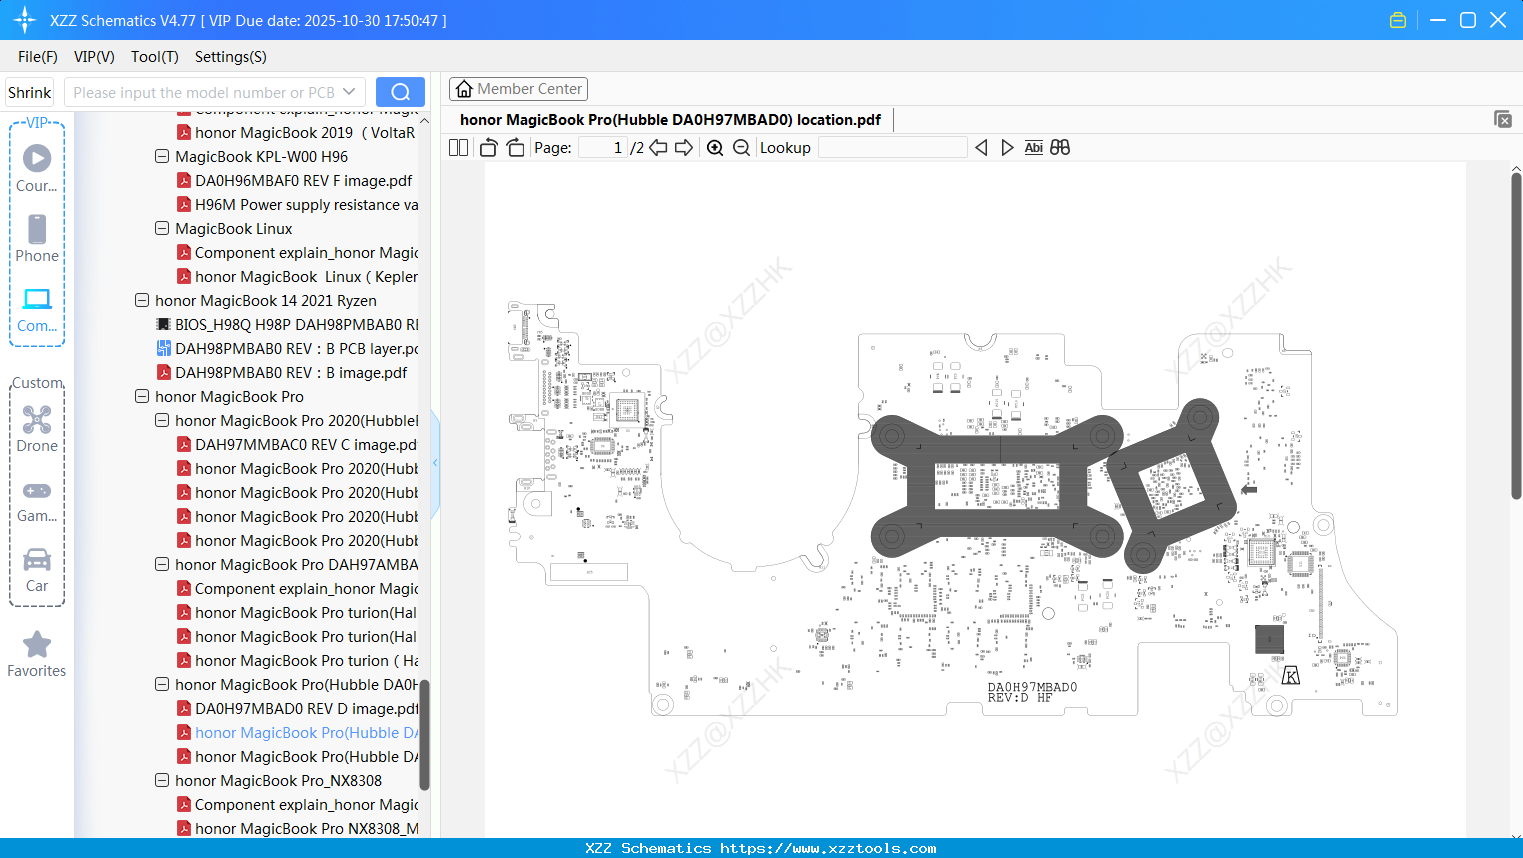Rotate the page counter-clockwise
This screenshot has width=1523, height=858.
click(x=488, y=148)
